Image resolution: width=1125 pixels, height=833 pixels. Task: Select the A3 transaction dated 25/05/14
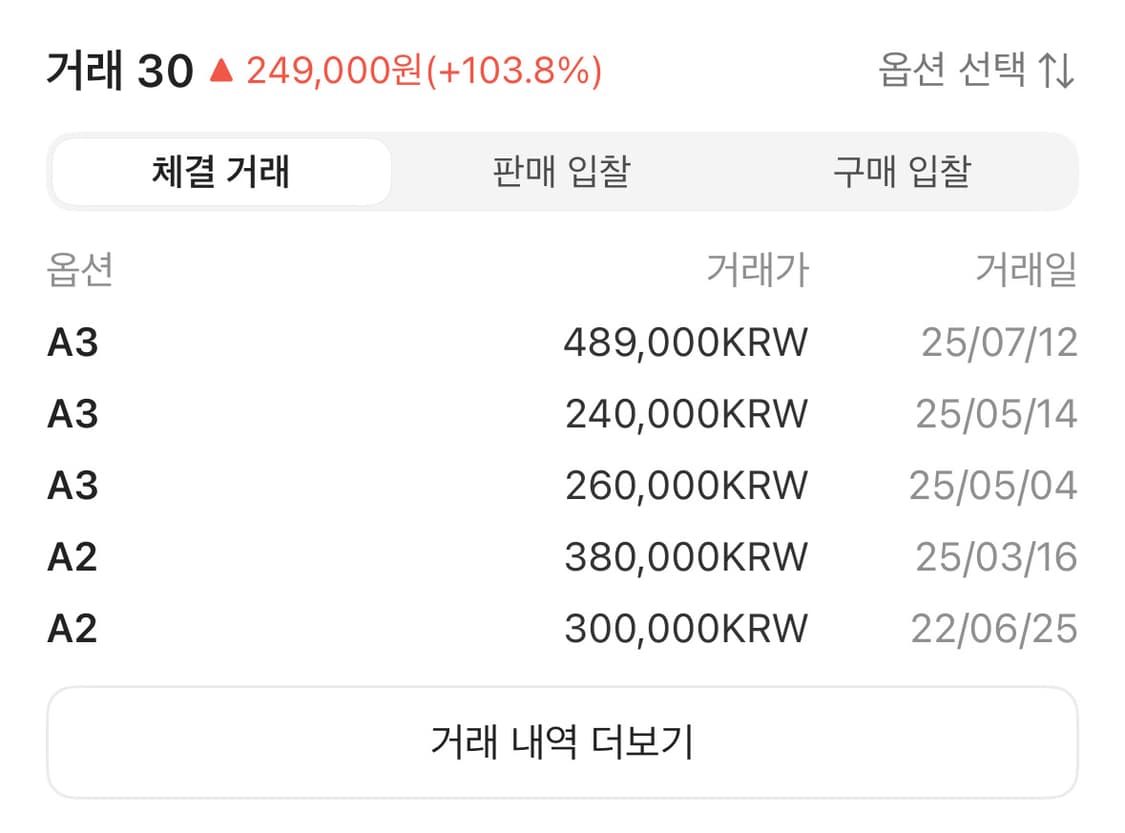pyautogui.click(x=562, y=413)
